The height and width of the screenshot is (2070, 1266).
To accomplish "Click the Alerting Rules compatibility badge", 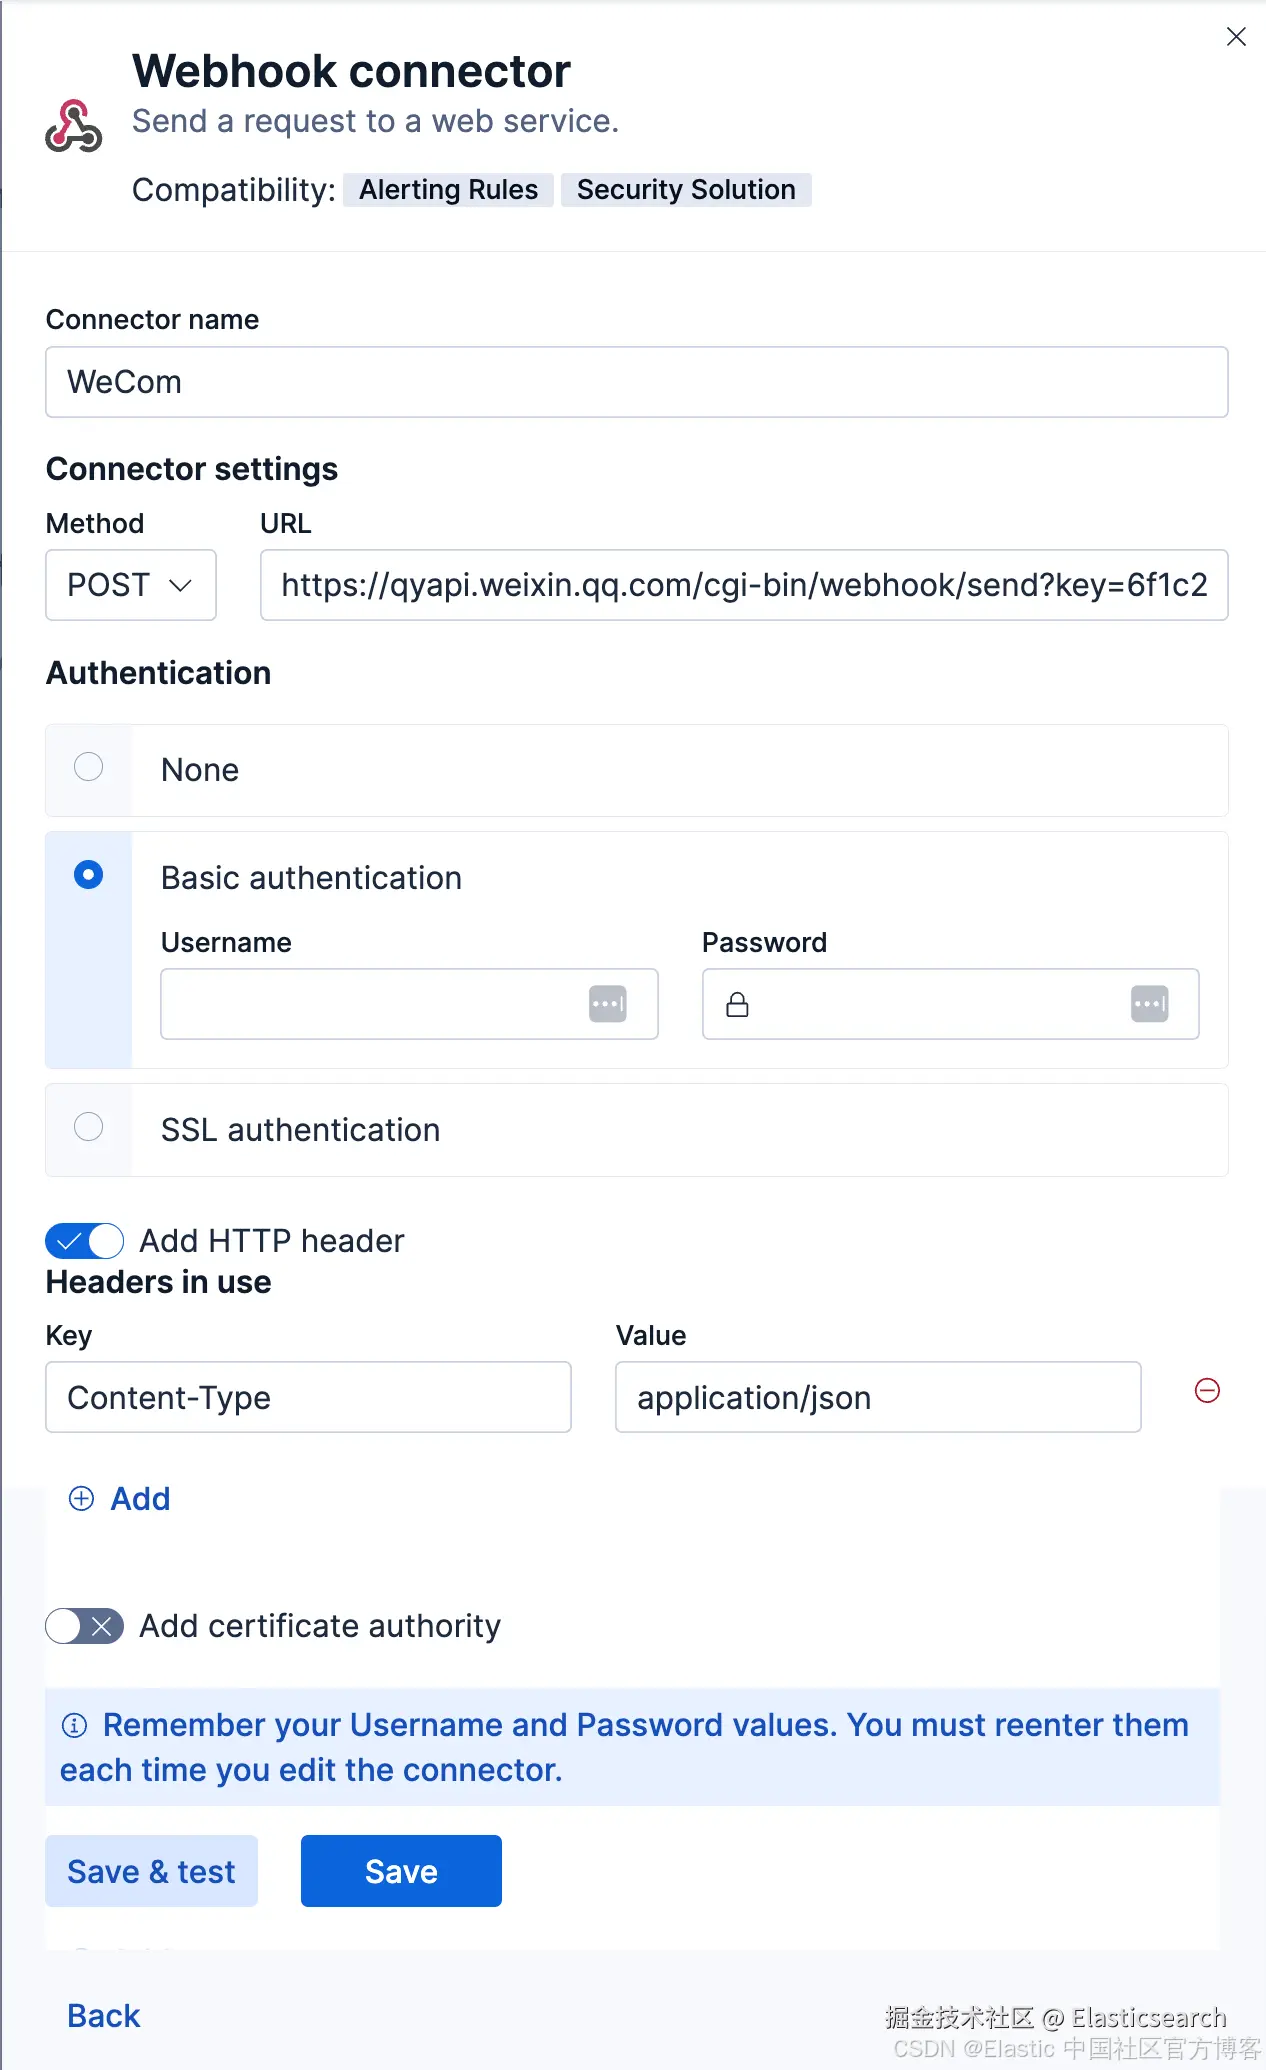I will tap(448, 190).
